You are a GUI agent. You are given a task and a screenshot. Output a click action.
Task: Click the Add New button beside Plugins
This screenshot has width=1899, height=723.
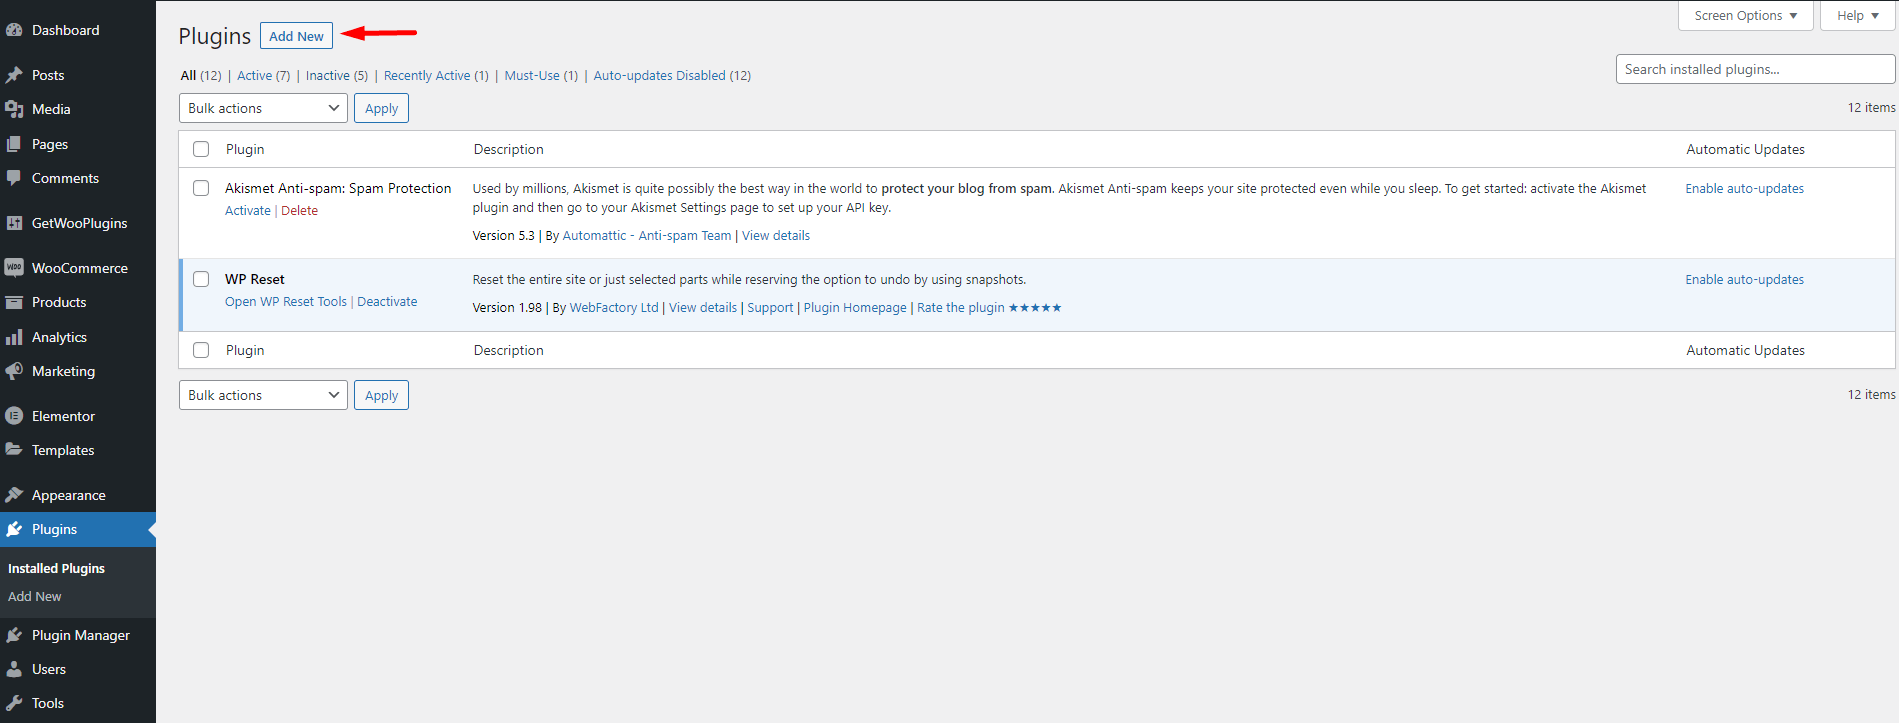point(296,36)
